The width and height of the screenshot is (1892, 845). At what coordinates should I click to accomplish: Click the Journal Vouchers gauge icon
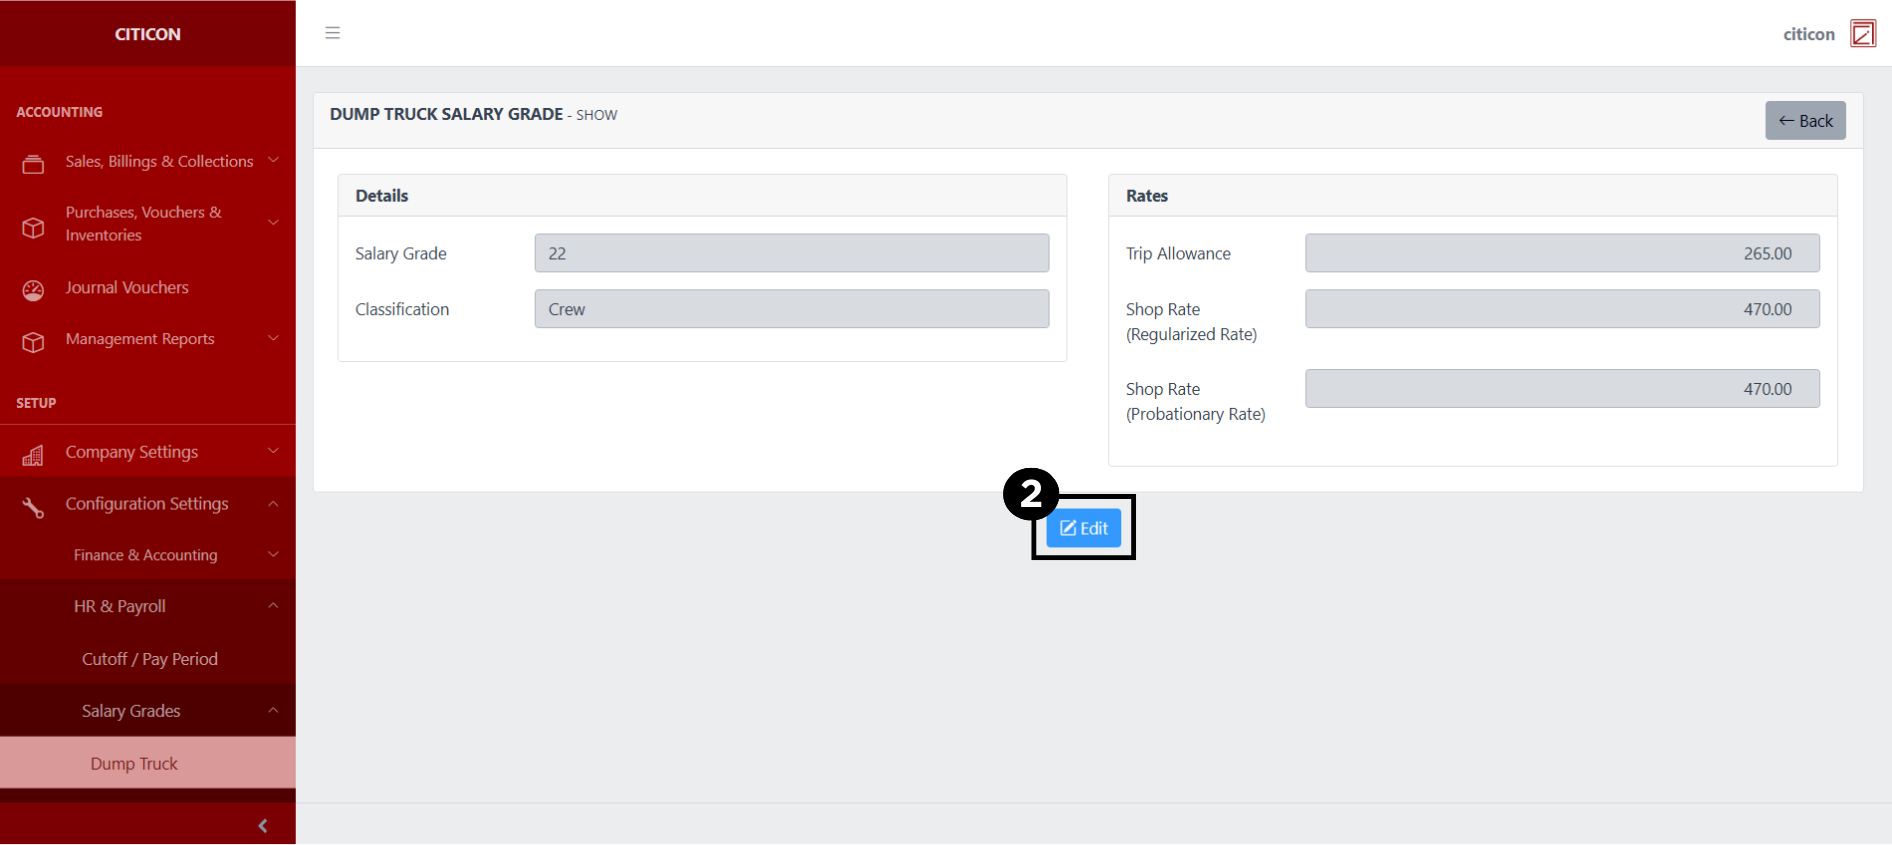(x=33, y=290)
